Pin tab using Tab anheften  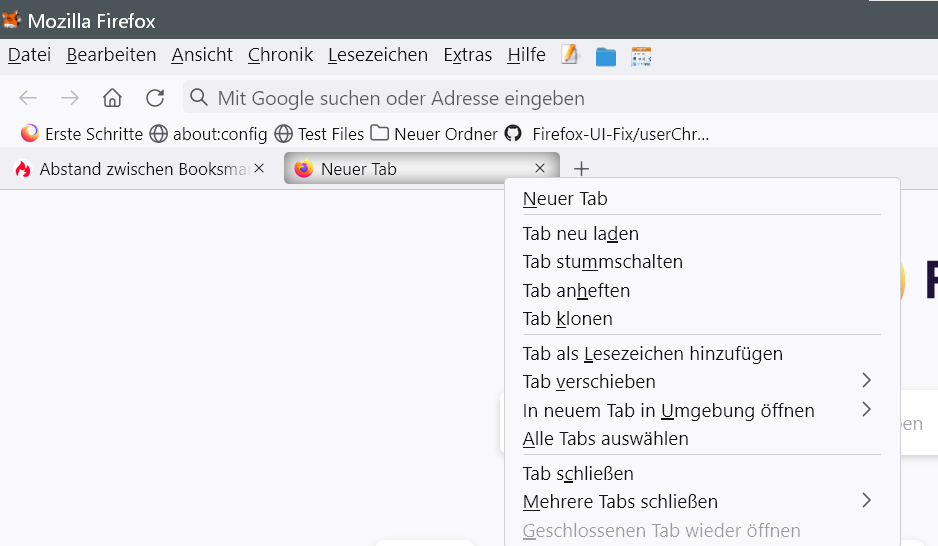pos(576,291)
